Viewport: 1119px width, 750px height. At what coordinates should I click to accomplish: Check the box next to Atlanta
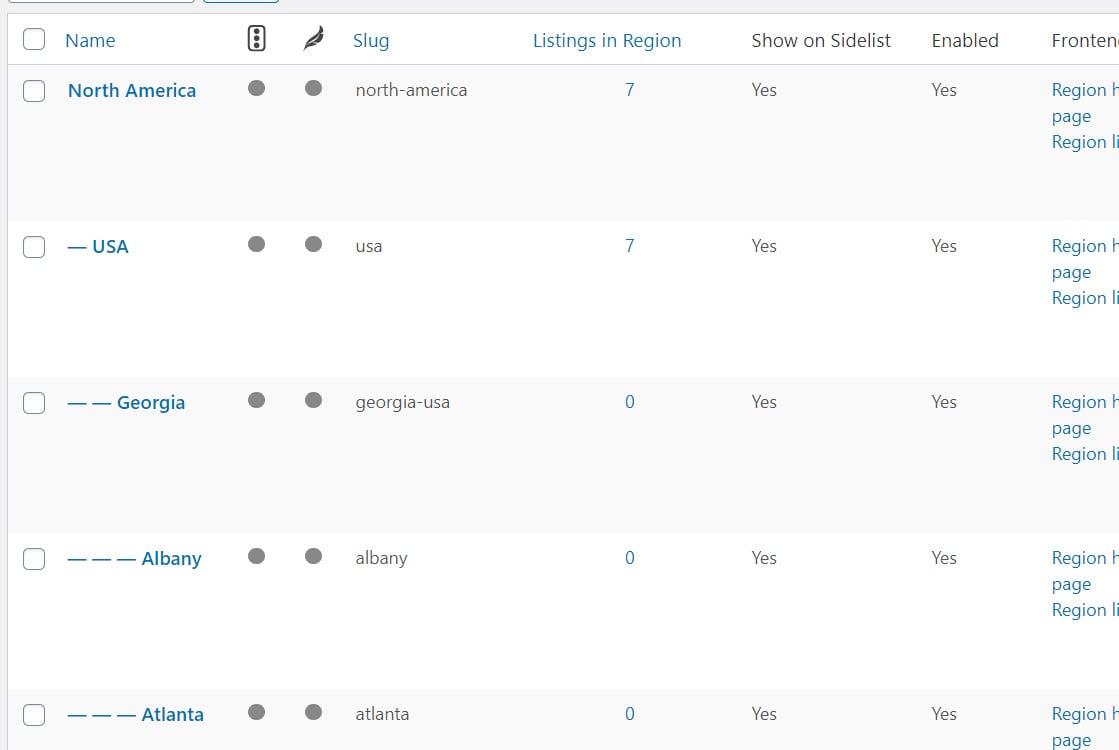pyautogui.click(x=34, y=715)
